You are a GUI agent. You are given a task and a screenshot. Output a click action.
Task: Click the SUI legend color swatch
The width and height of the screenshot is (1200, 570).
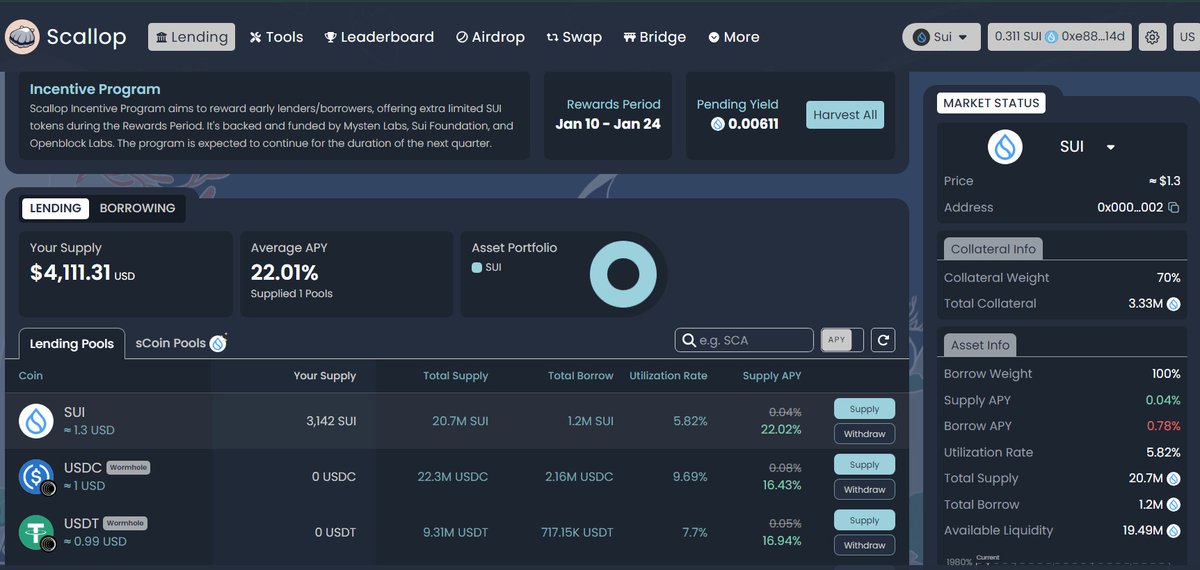pyautogui.click(x=477, y=268)
